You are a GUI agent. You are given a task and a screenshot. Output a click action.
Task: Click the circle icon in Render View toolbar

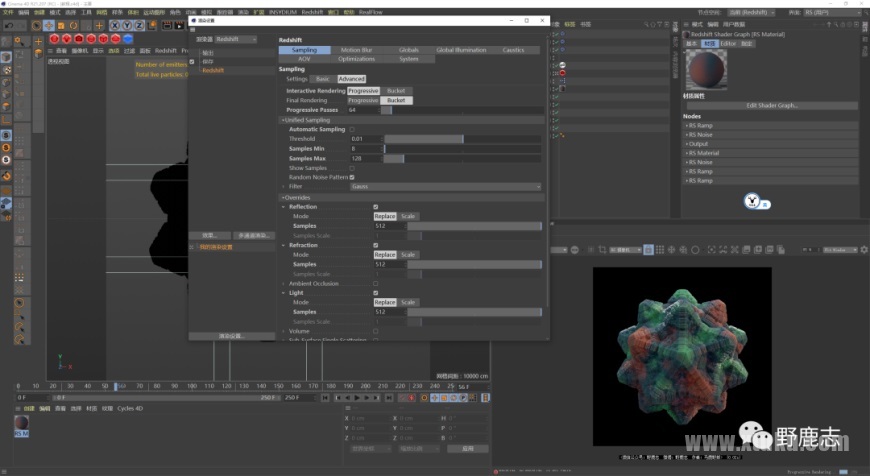(x=695, y=250)
